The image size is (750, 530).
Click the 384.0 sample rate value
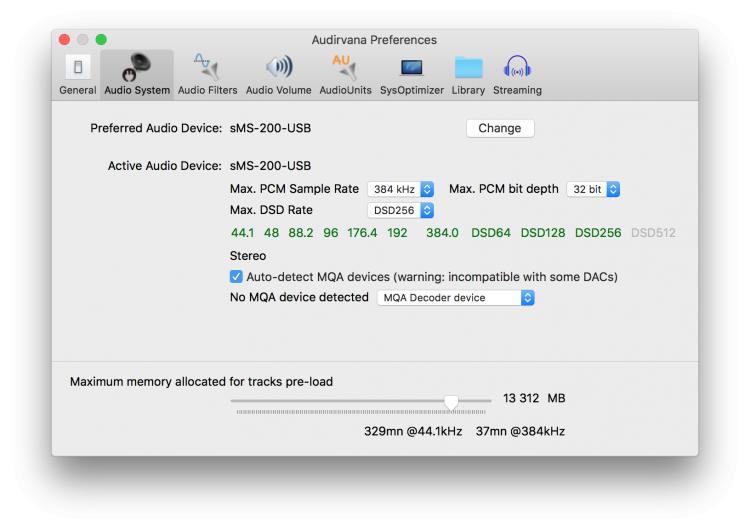tap(442, 233)
